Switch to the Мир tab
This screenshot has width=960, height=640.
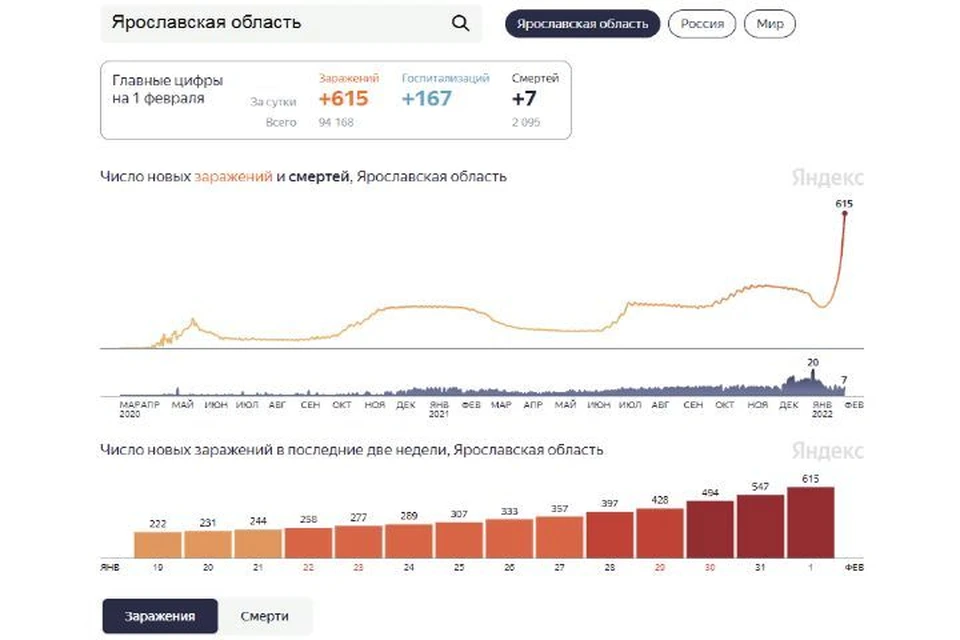click(770, 24)
